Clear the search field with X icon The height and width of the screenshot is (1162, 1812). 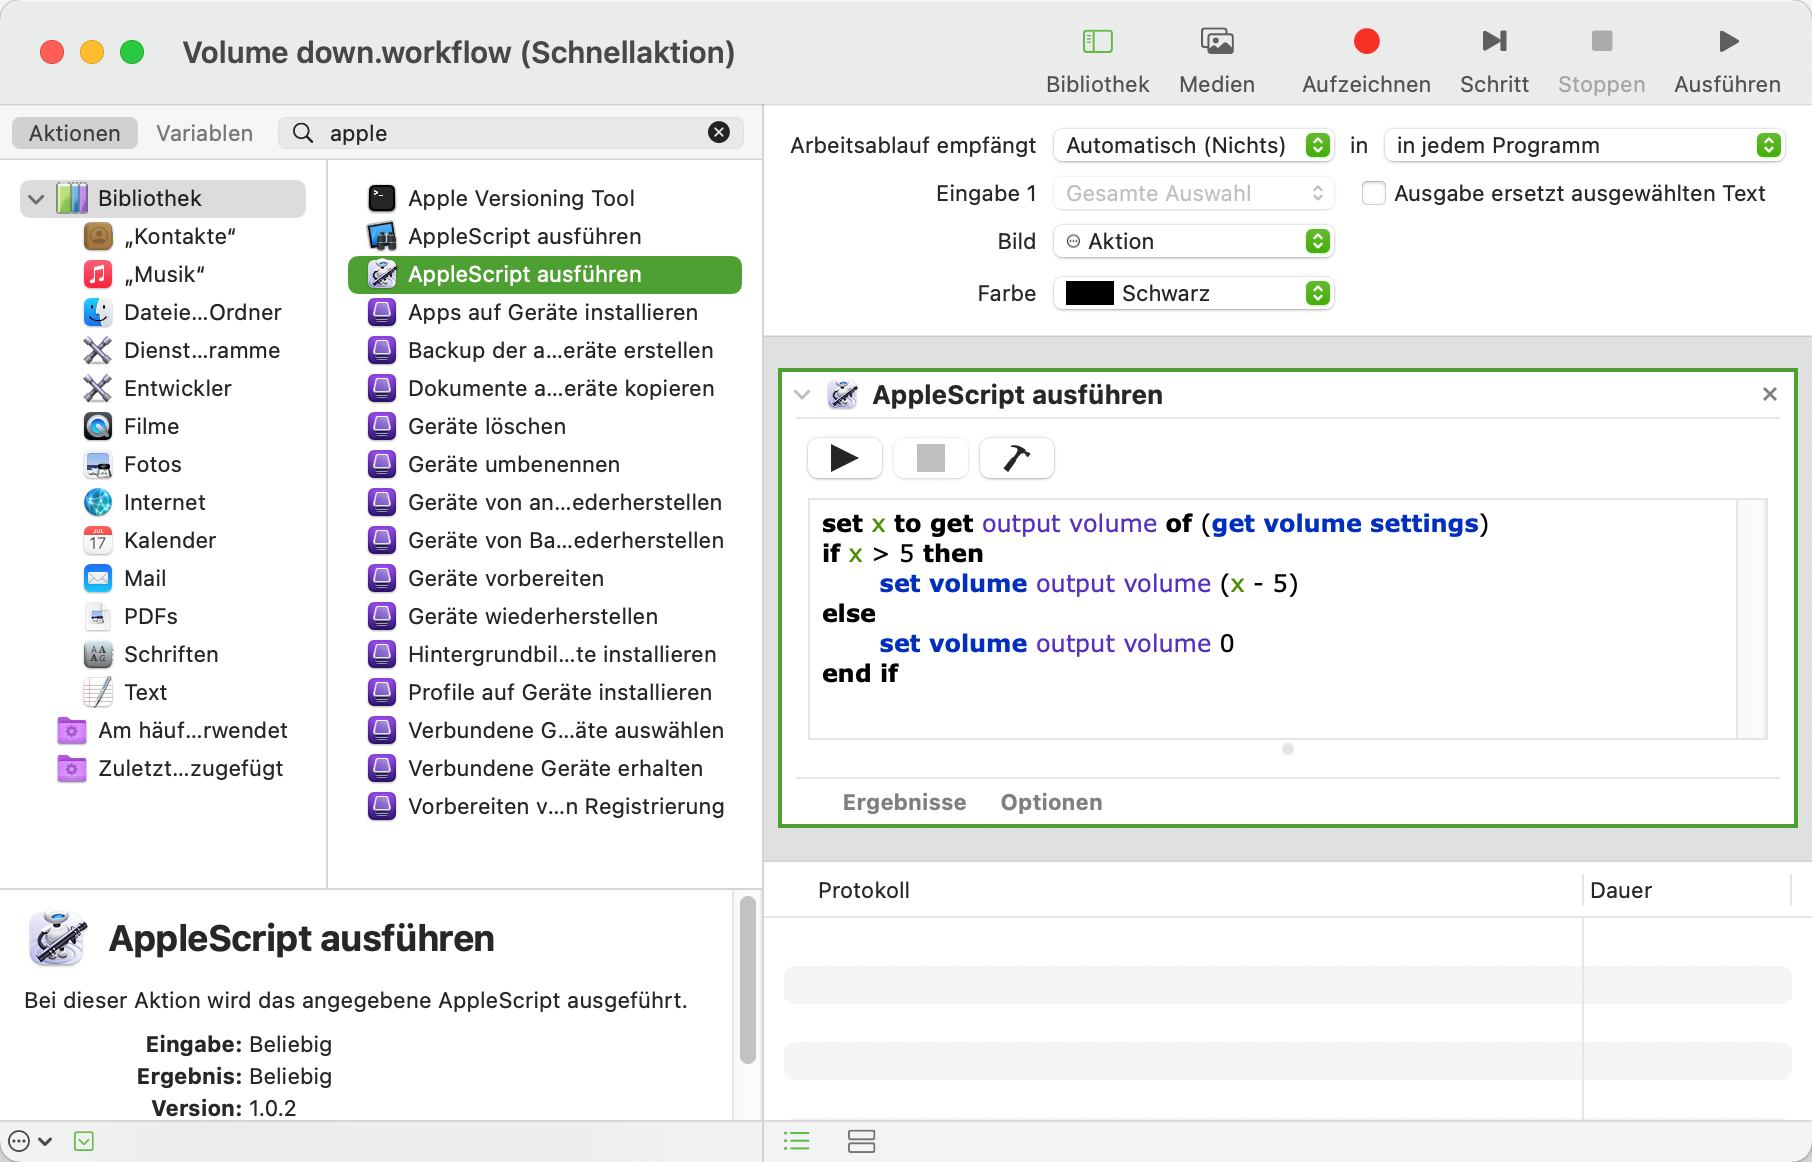click(719, 133)
